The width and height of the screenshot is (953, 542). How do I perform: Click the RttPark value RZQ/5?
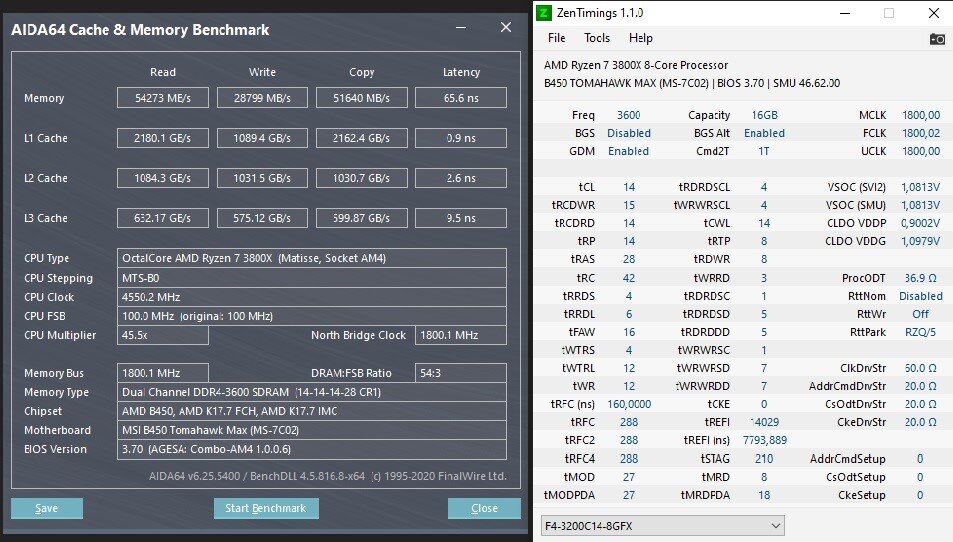pyautogui.click(x=921, y=332)
